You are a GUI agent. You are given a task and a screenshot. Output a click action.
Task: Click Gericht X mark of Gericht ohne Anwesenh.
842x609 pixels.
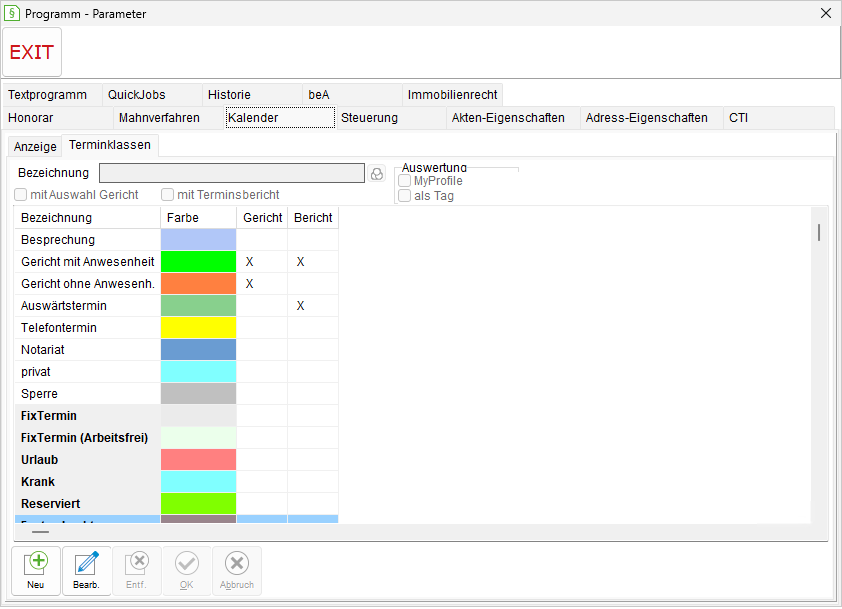point(249,284)
